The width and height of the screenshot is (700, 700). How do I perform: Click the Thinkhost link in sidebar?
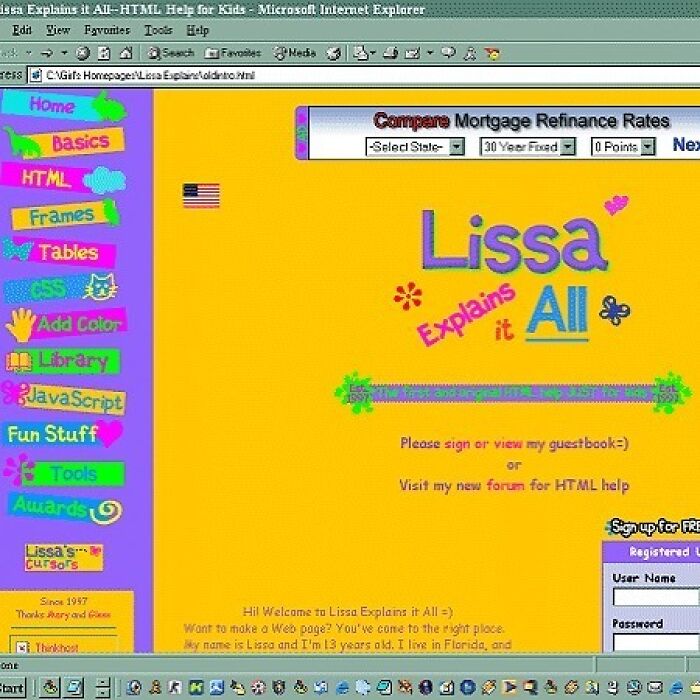[x=57, y=647]
